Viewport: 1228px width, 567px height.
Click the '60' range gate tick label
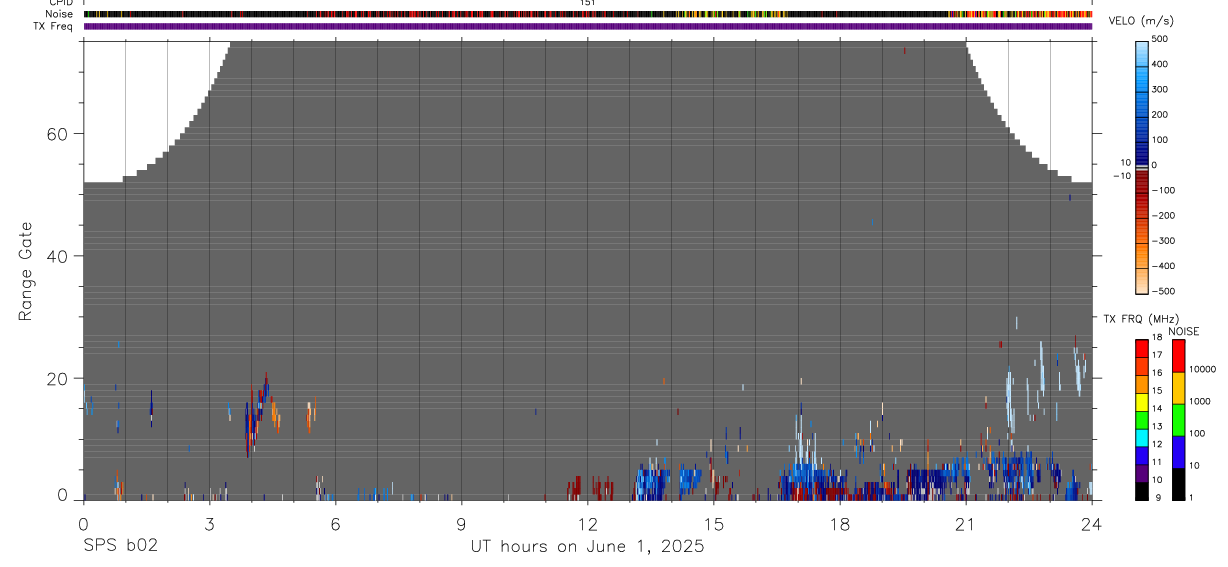coord(56,134)
